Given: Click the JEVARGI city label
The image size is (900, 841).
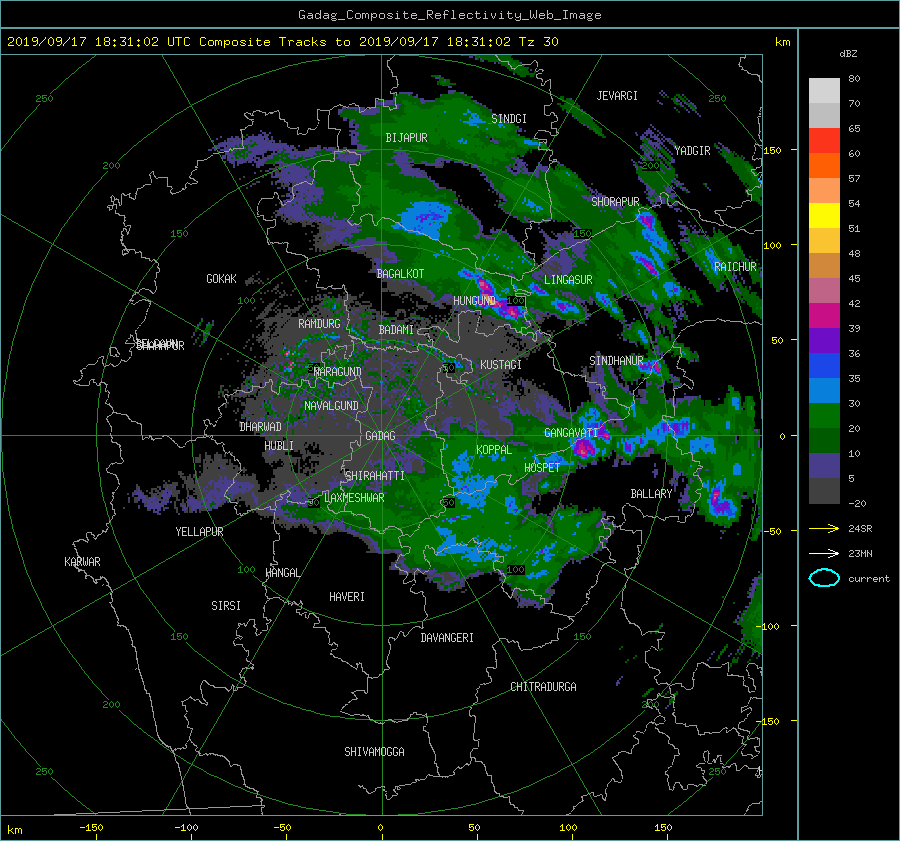Looking at the screenshot, I should click(x=617, y=96).
